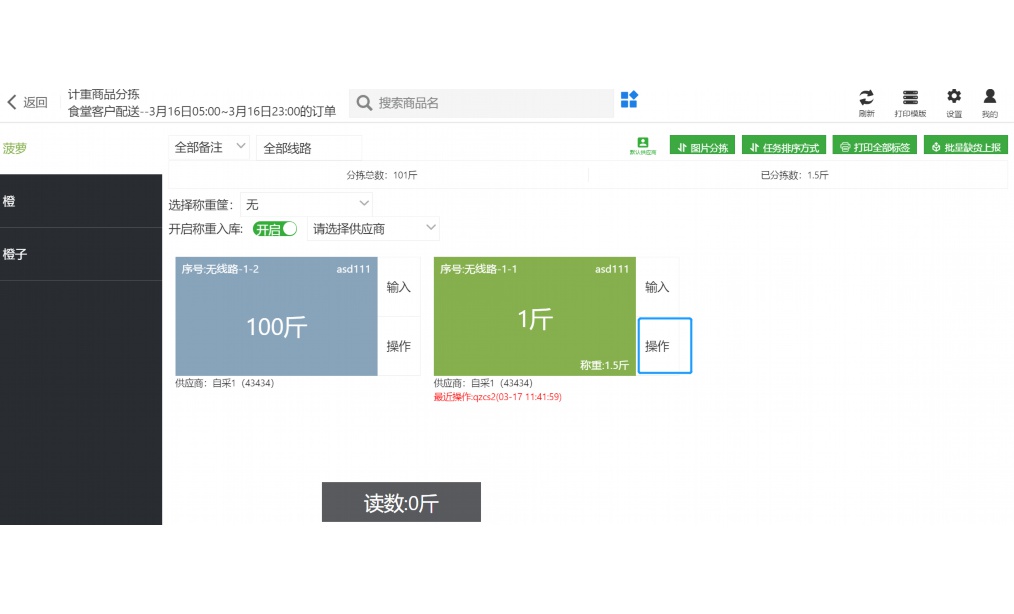The width and height of the screenshot is (1014, 614).
Task: Select the 橙 category in the sidebar
Action: (81, 201)
